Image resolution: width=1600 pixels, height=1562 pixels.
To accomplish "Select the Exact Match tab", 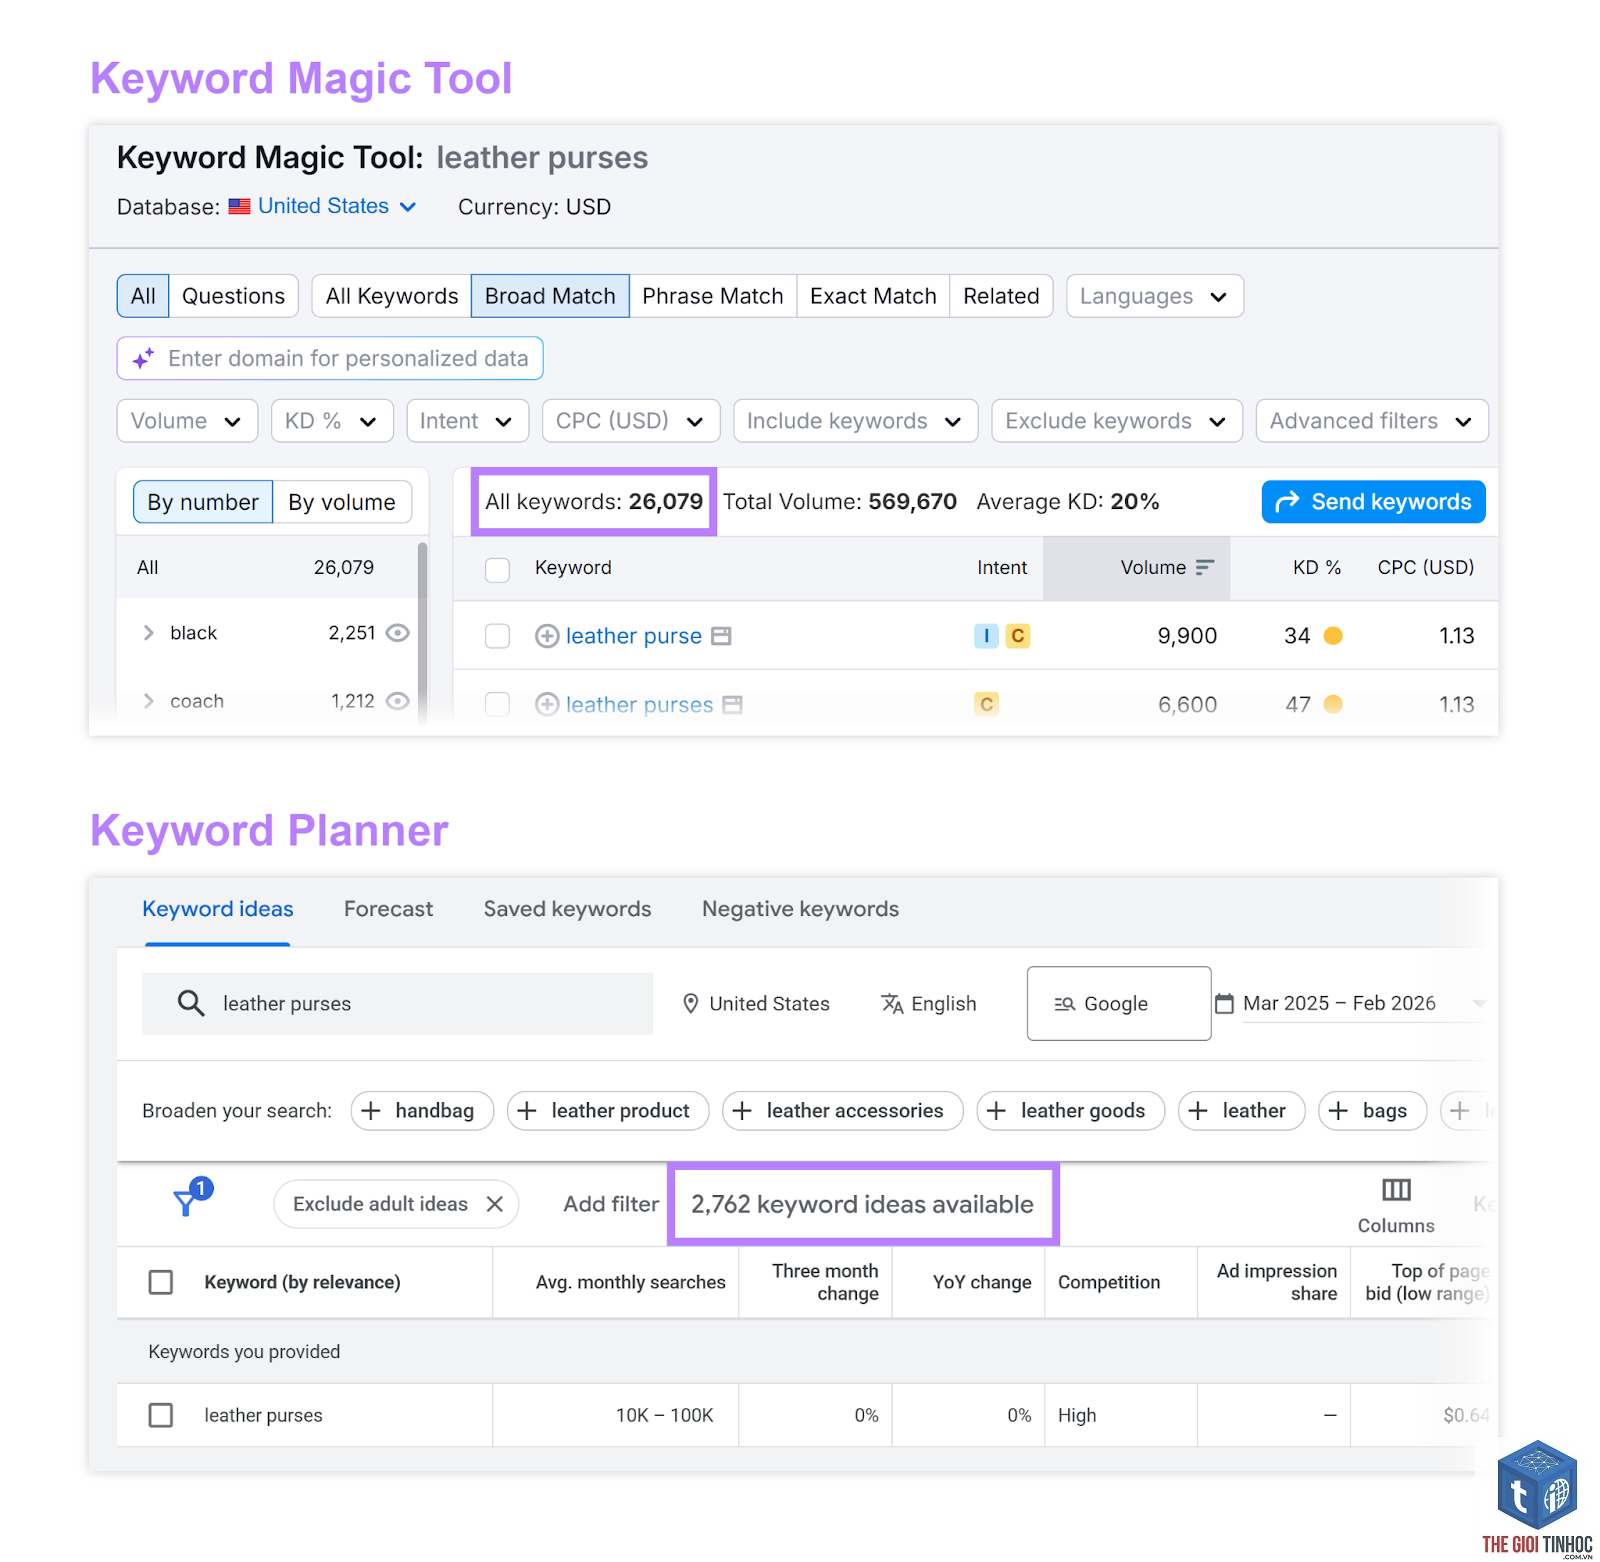I will tap(873, 296).
